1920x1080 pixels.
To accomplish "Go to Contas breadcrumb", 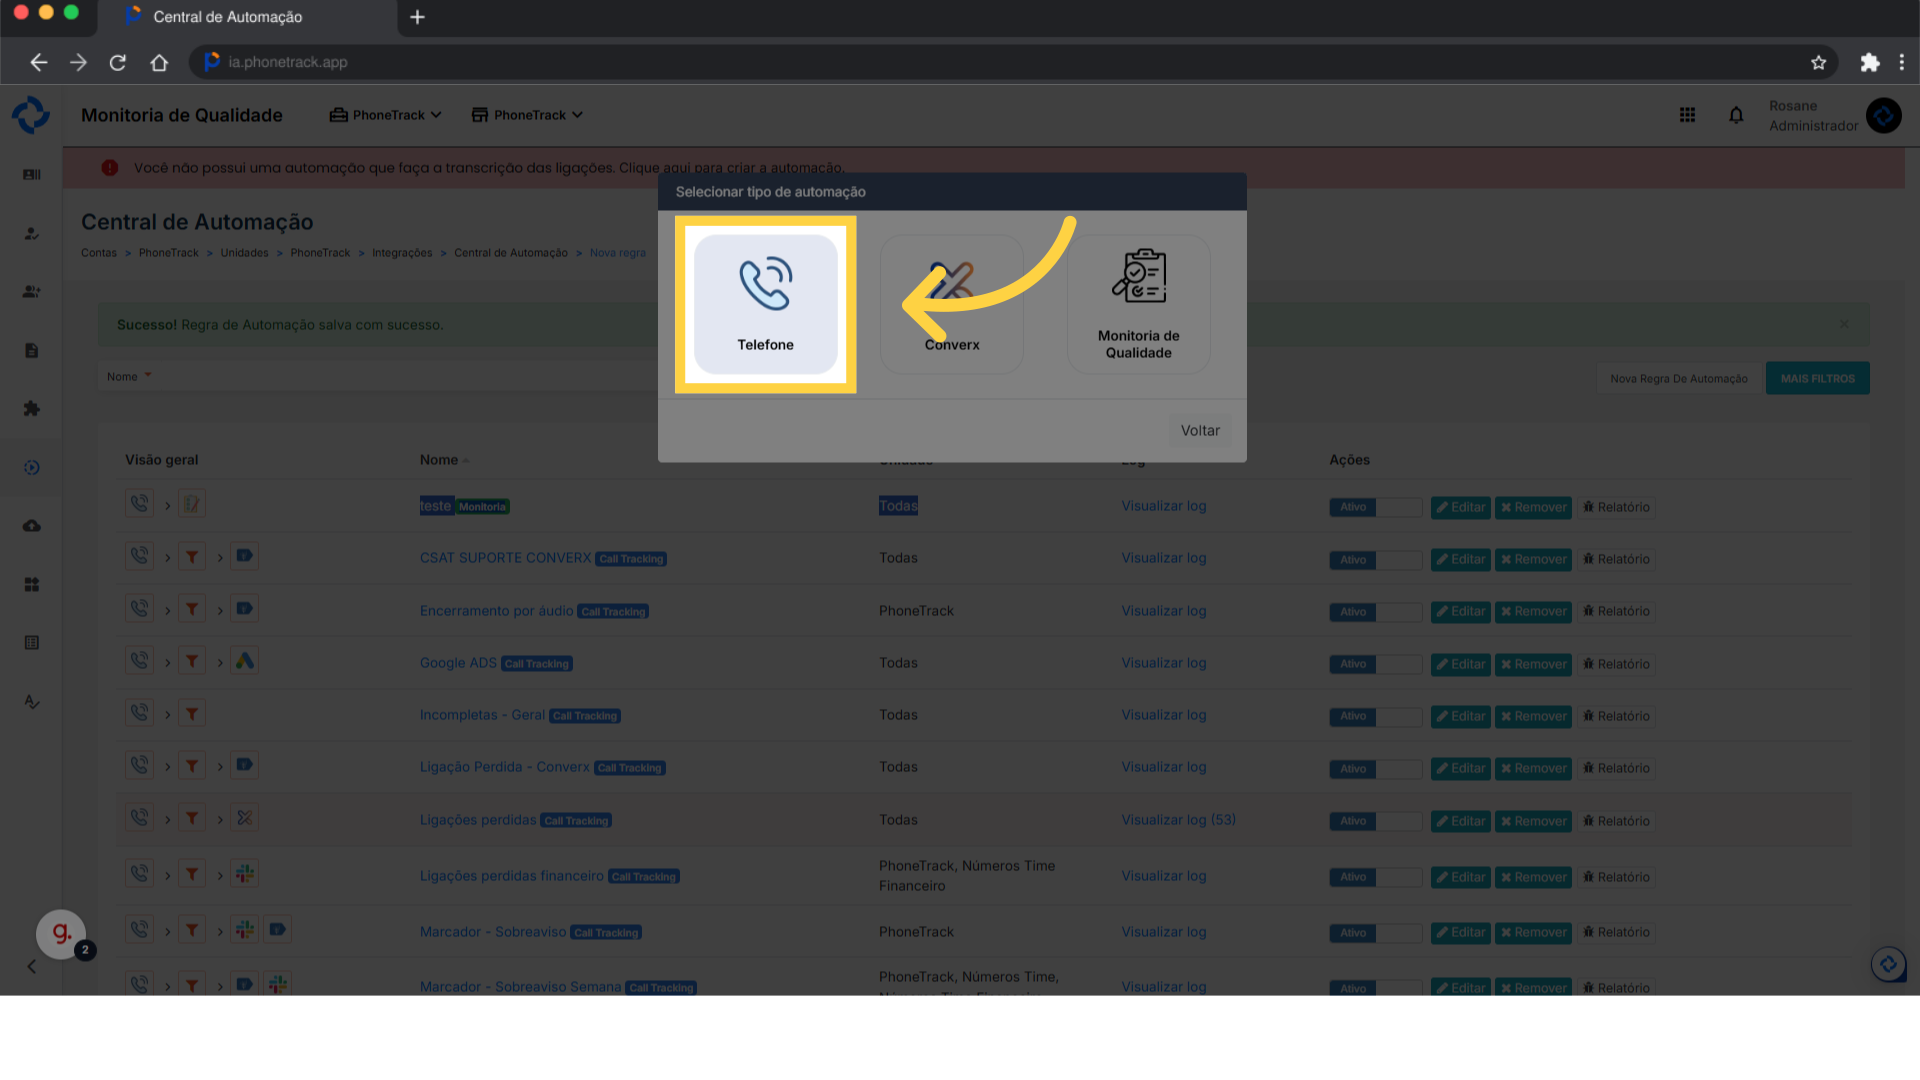I will pos(99,253).
